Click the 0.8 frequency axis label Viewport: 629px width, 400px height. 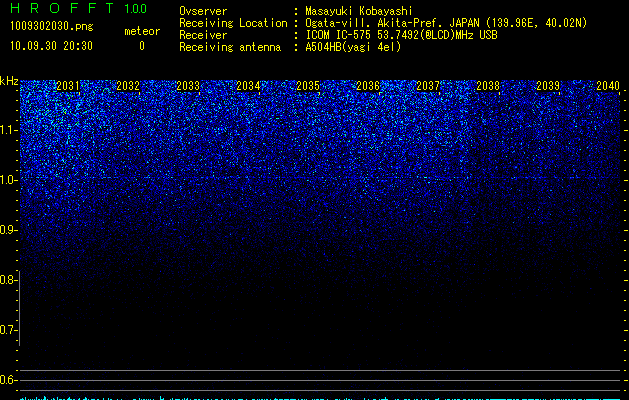point(8,280)
